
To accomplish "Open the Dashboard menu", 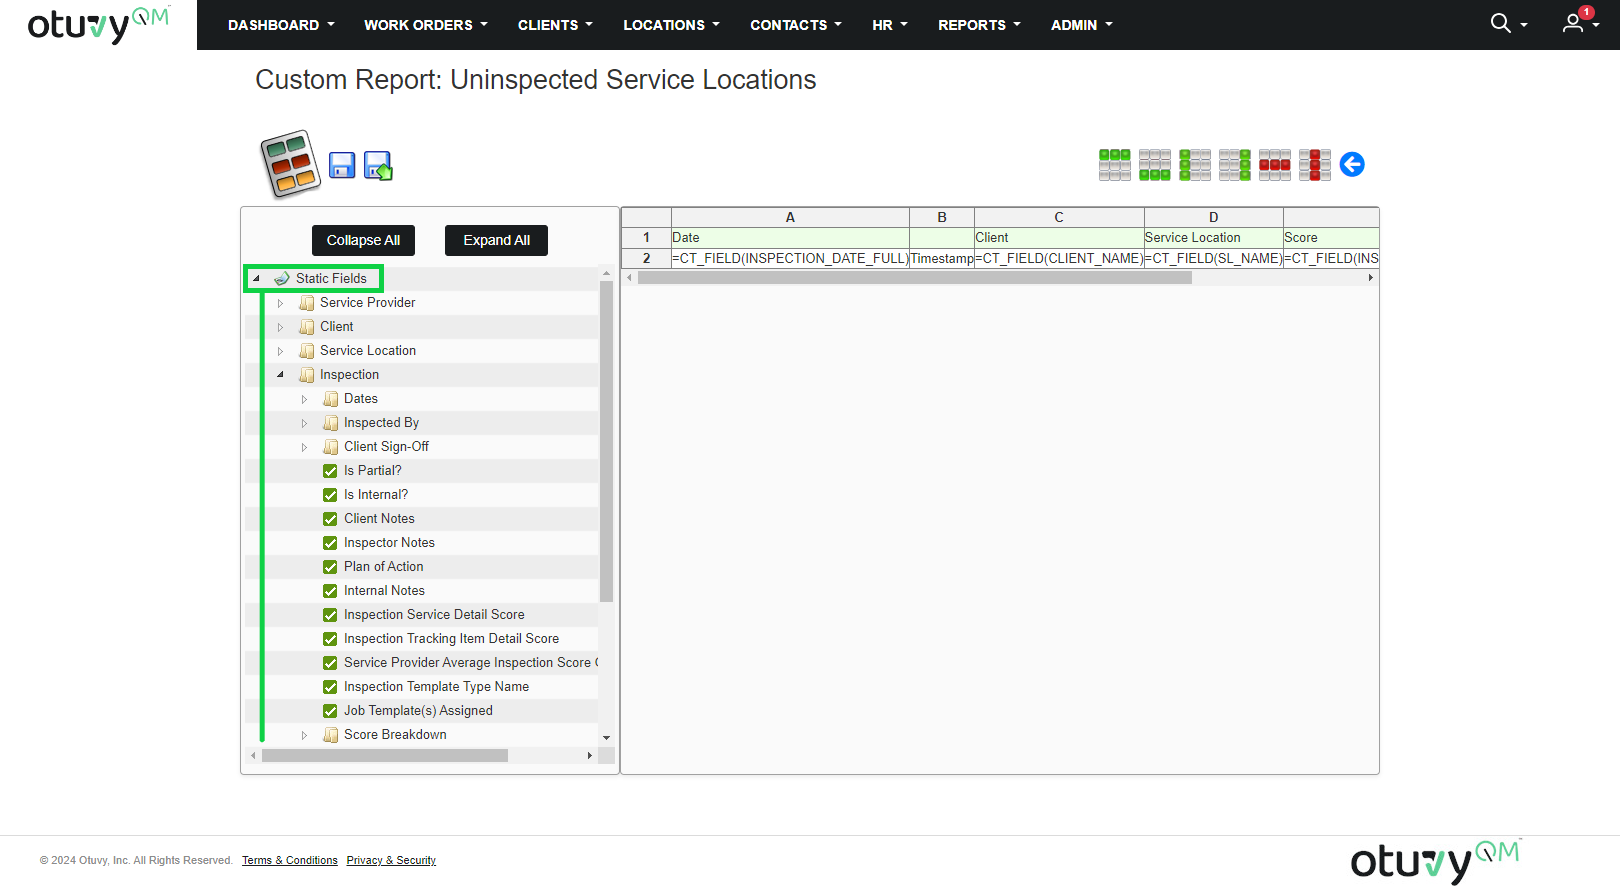I will pyautogui.click(x=281, y=25).
